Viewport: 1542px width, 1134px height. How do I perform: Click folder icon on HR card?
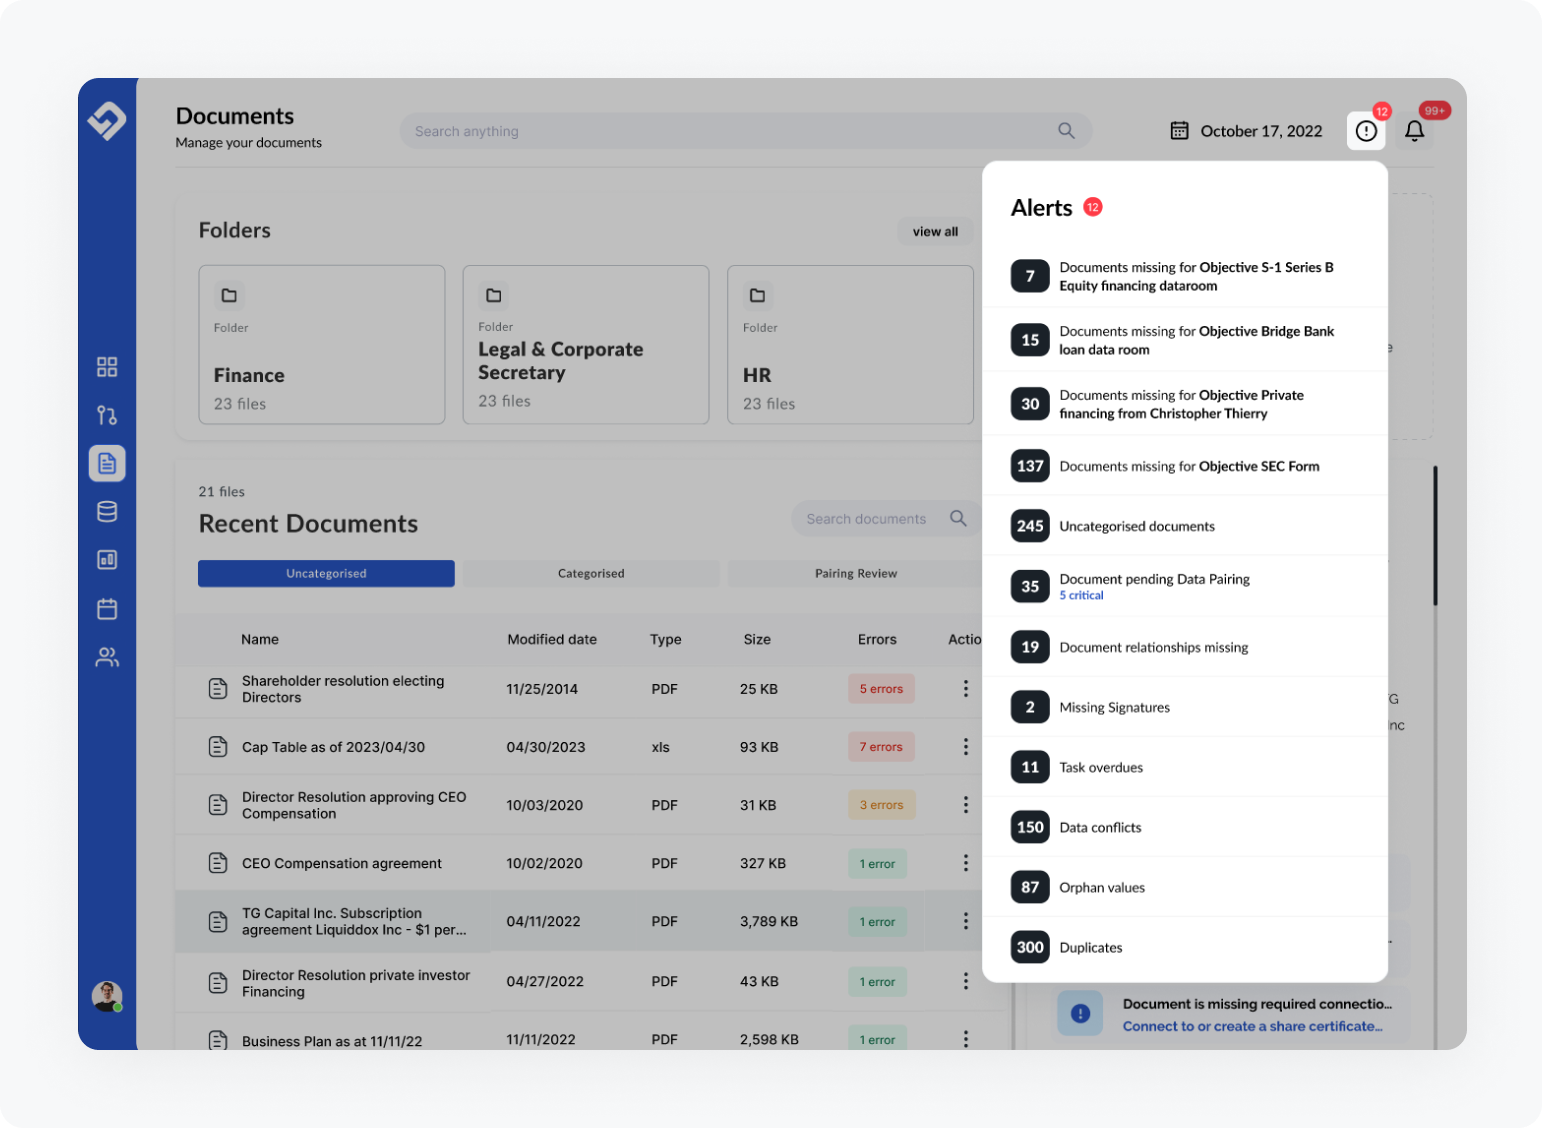pos(758,296)
